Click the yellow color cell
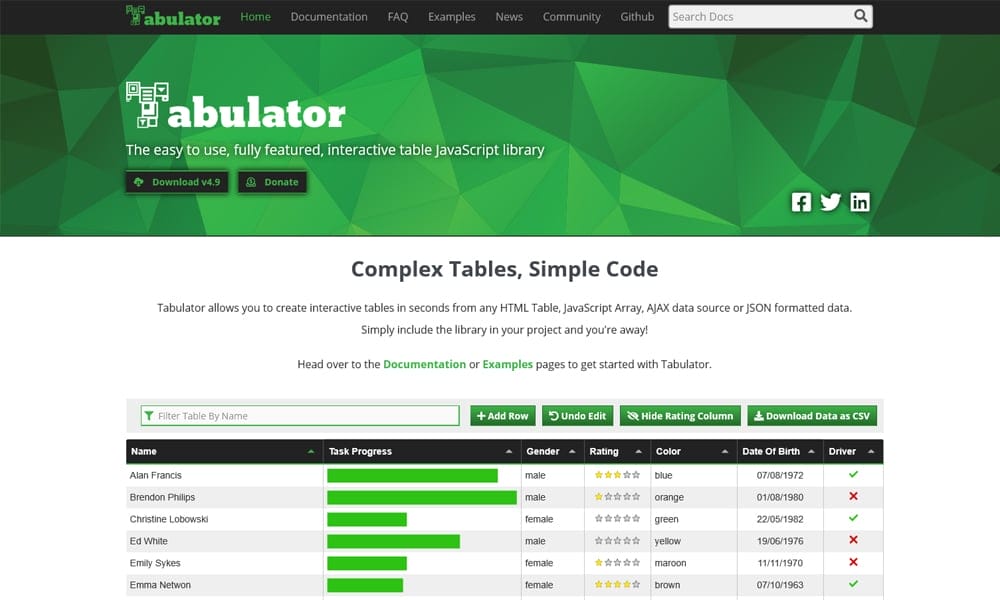Viewport: 1000px width, 600px height. pyautogui.click(x=694, y=541)
